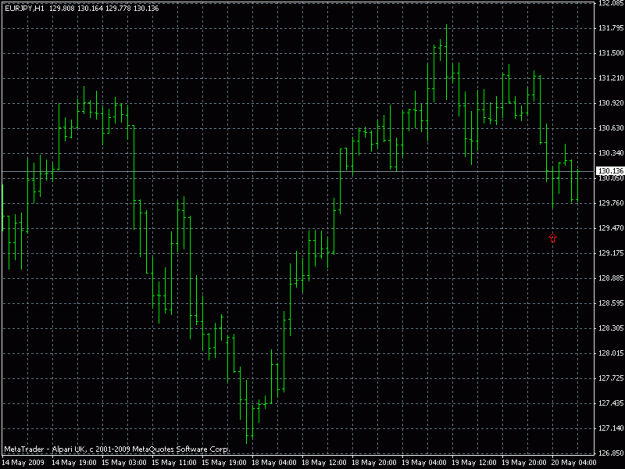625x469 pixels.
Task: Click the 126.850 price axis label
Action: 611,453
